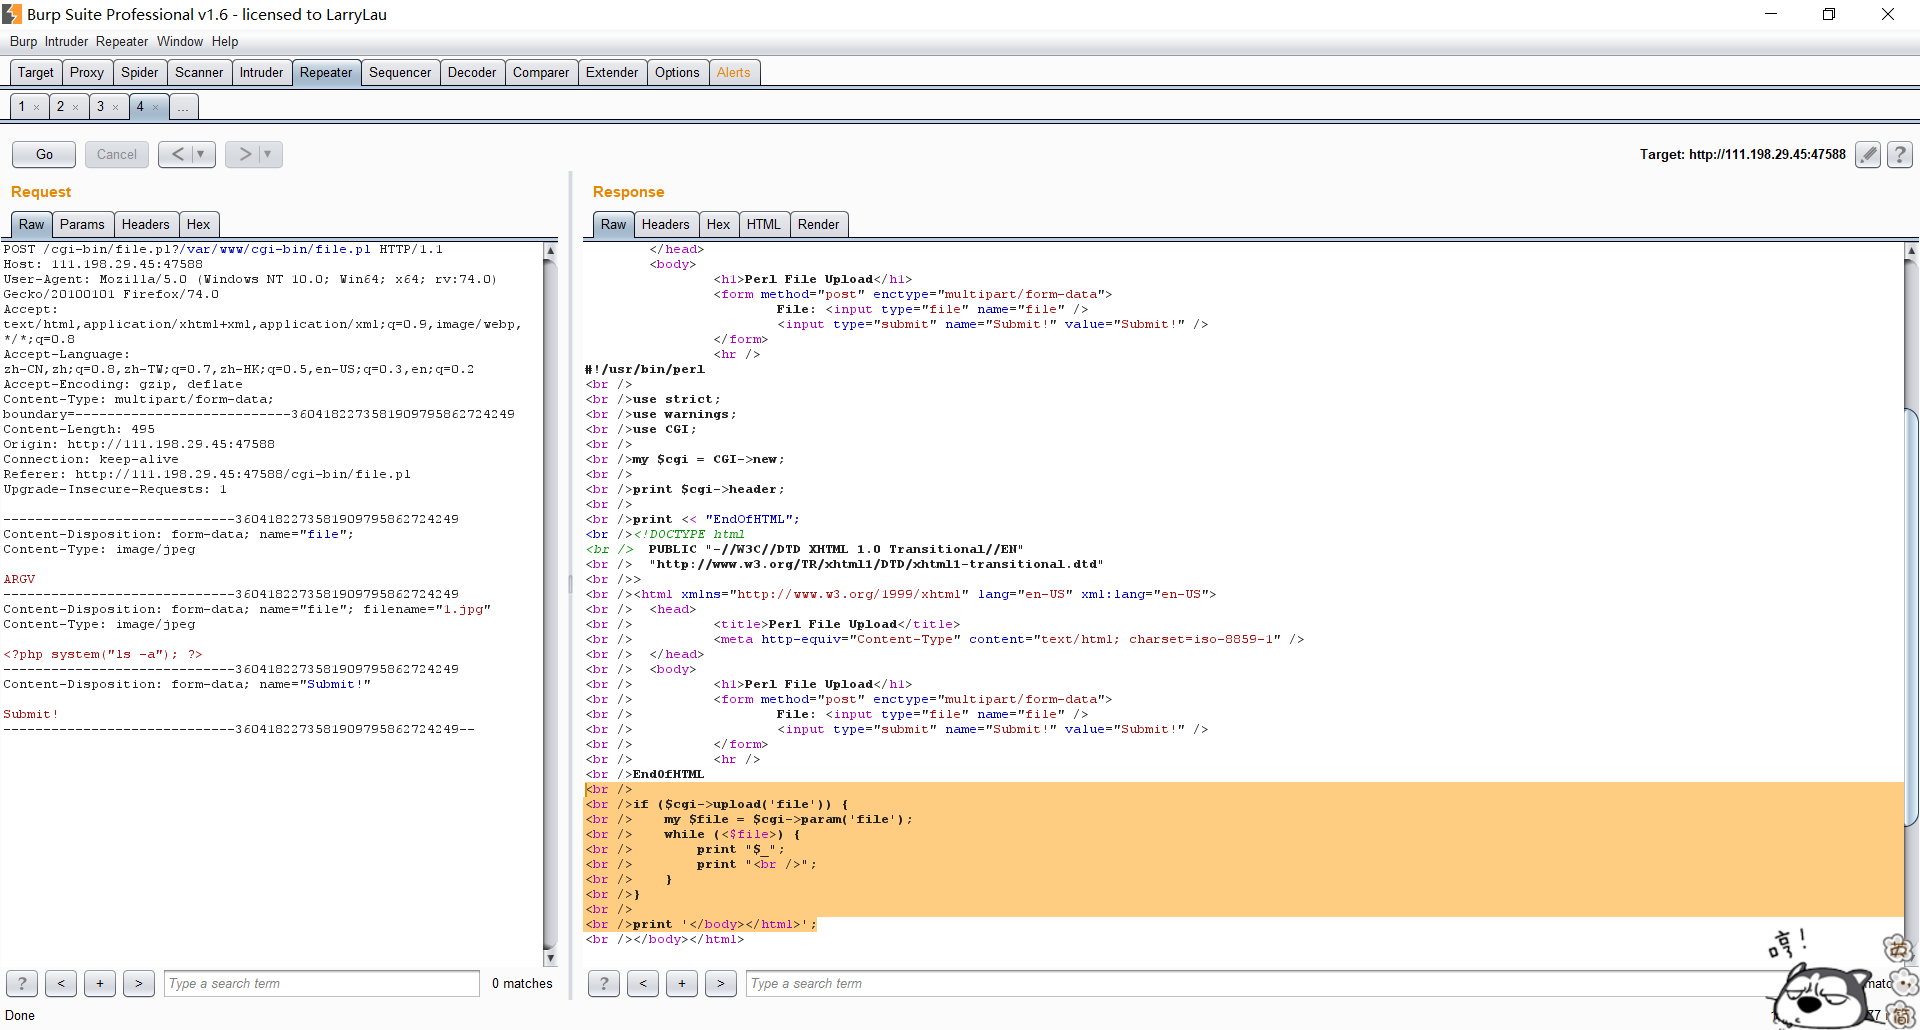Screen dimensions: 1920x1030
Task: Click the Cancel button
Action: pyautogui.click(x=117, y=154)
